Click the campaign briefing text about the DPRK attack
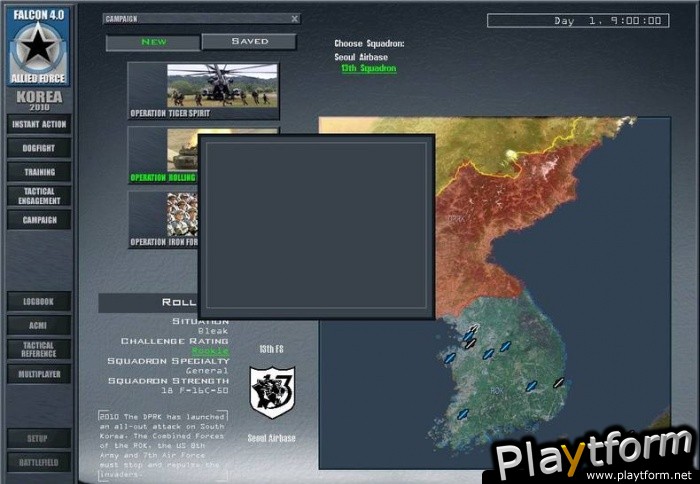Screen dimensions: 700x484 [163, 446]
